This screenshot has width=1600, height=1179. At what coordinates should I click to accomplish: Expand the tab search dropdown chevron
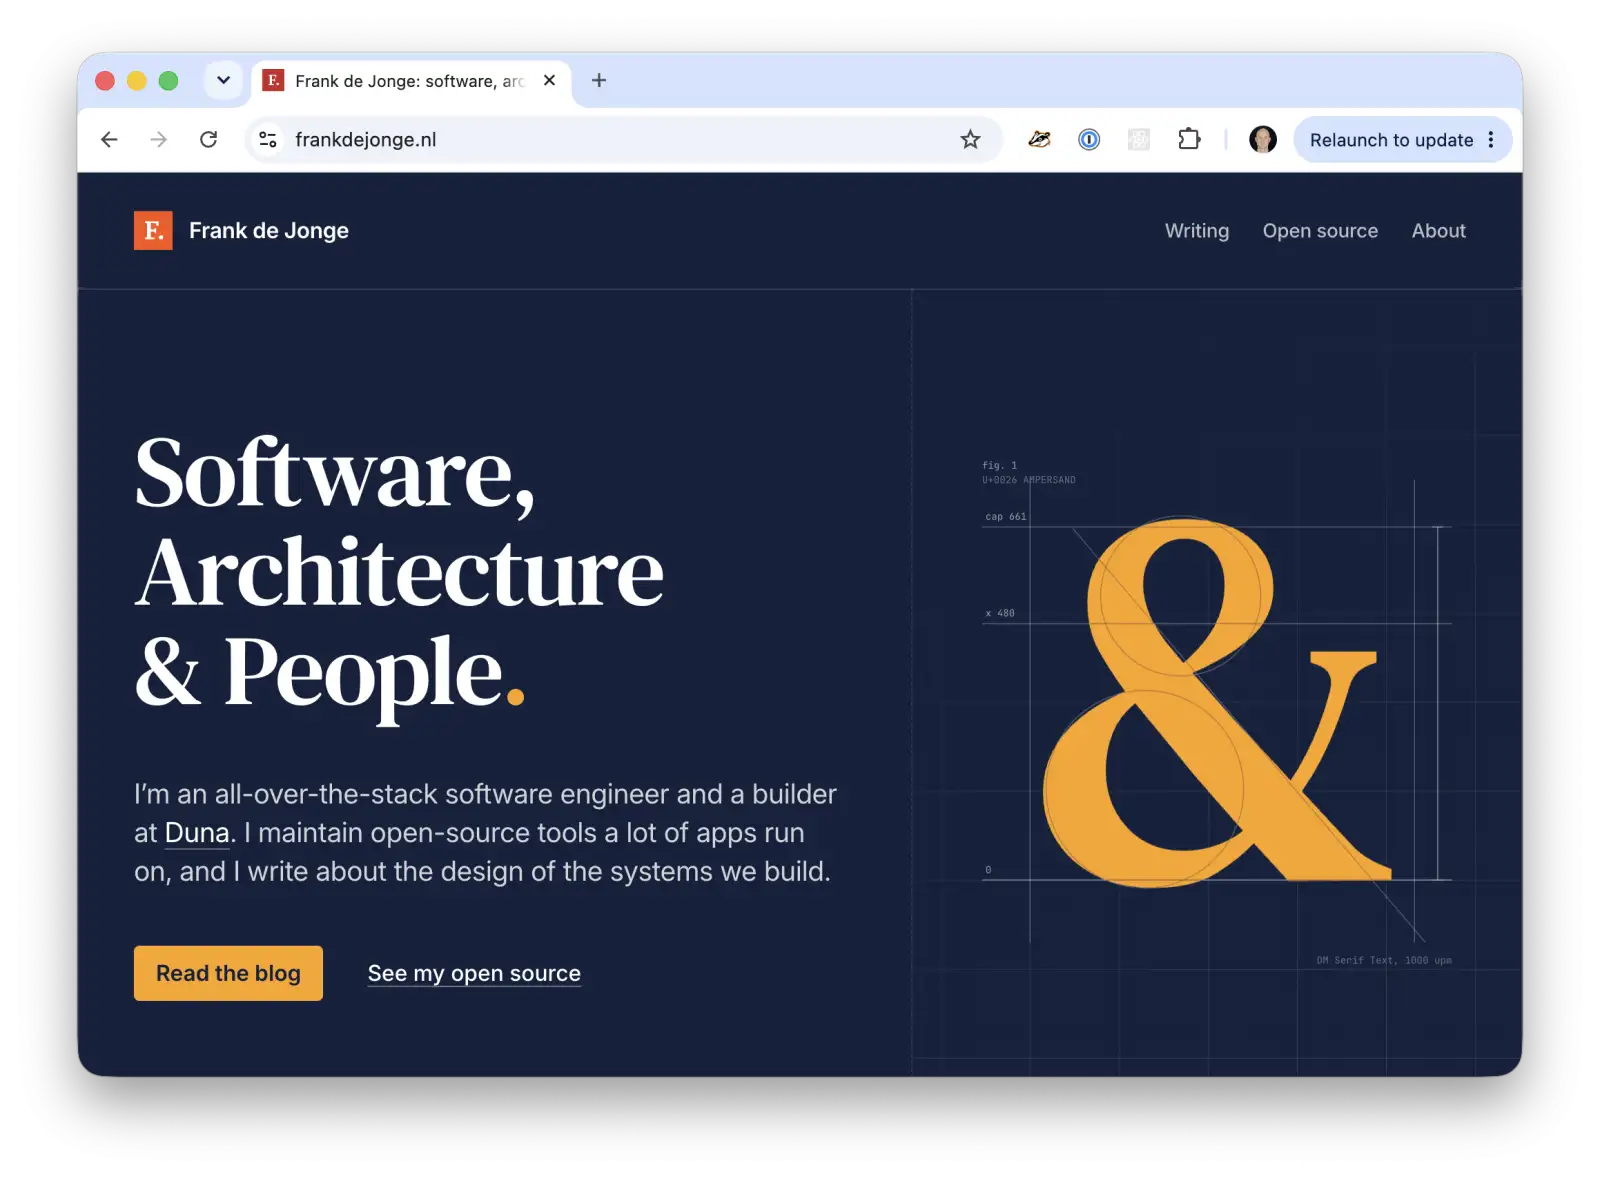(x=224, y=80)
